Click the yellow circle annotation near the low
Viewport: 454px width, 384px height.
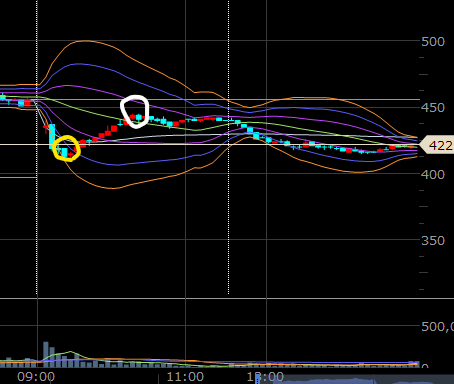coord(67,148)
